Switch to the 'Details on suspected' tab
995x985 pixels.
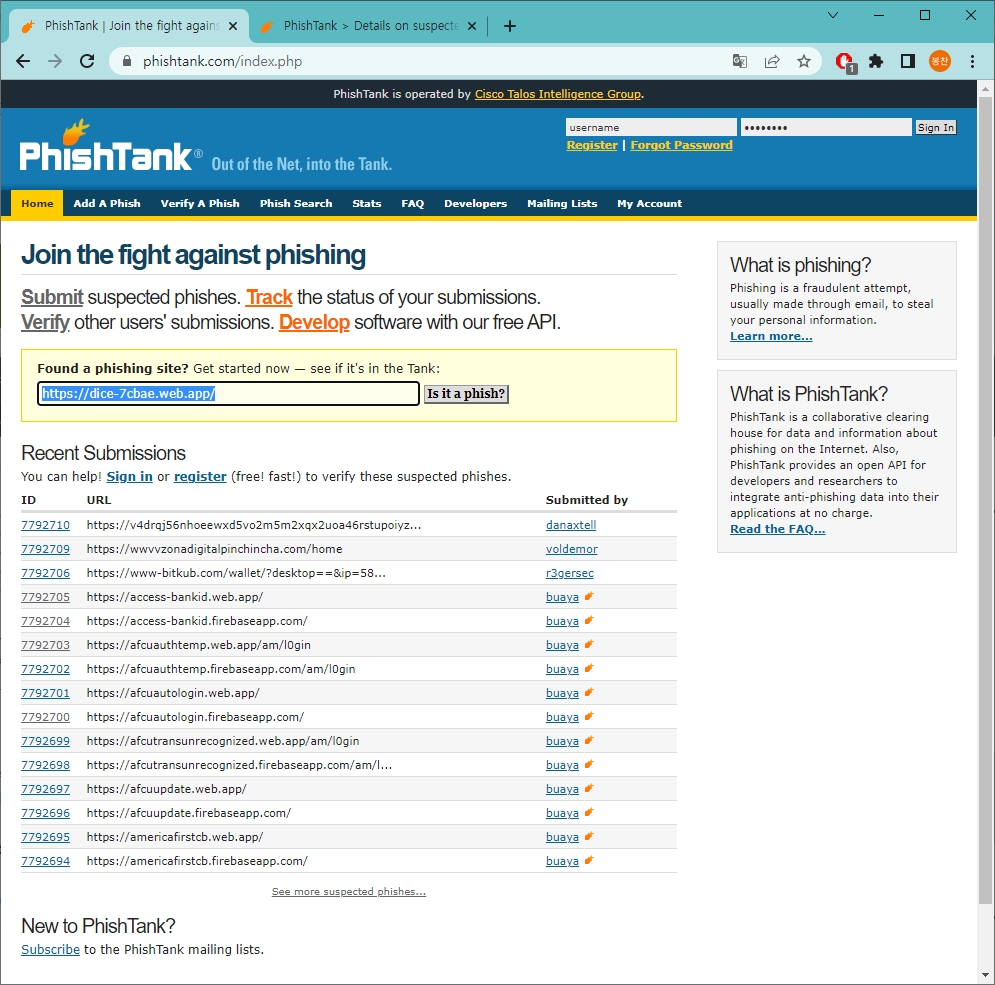tap(370, 26)
